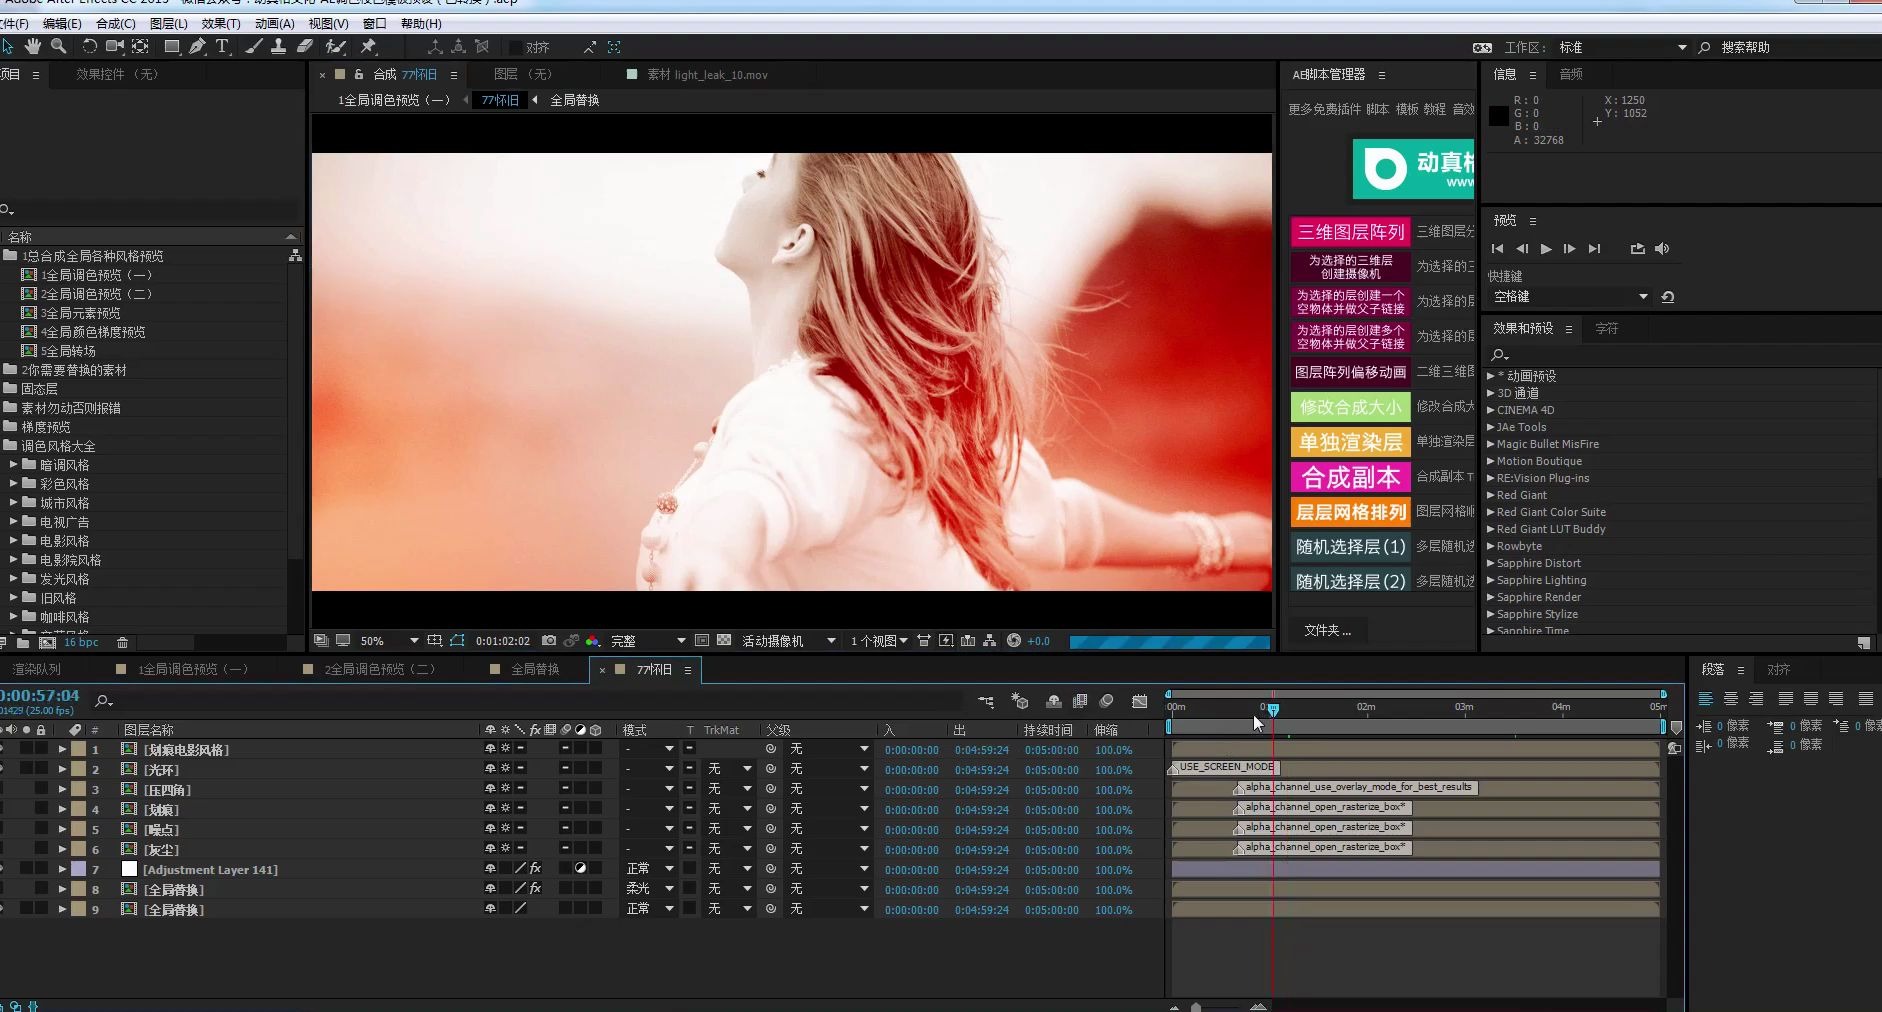Open composition mini-flowchart in timeline
The height and width of the screenshot is (1012, 1882).
click(986, 701)
